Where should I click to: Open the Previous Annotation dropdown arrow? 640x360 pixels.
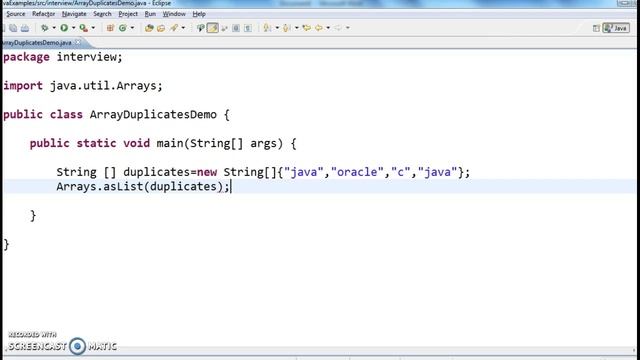click(297, 28)
